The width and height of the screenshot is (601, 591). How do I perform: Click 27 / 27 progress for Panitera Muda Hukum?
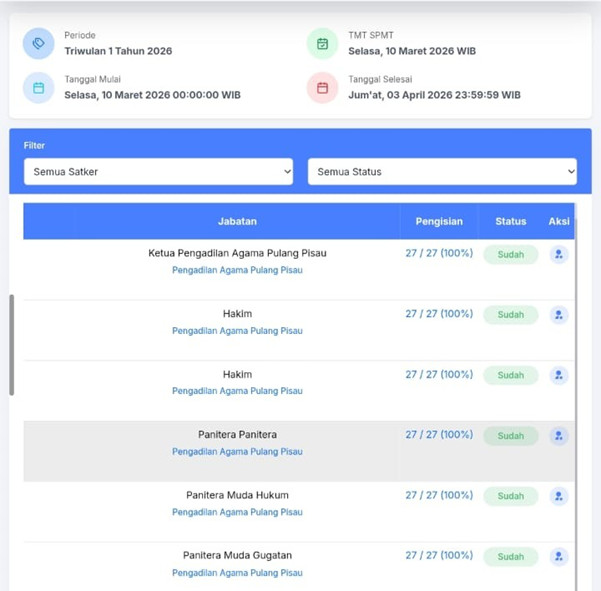438,495
